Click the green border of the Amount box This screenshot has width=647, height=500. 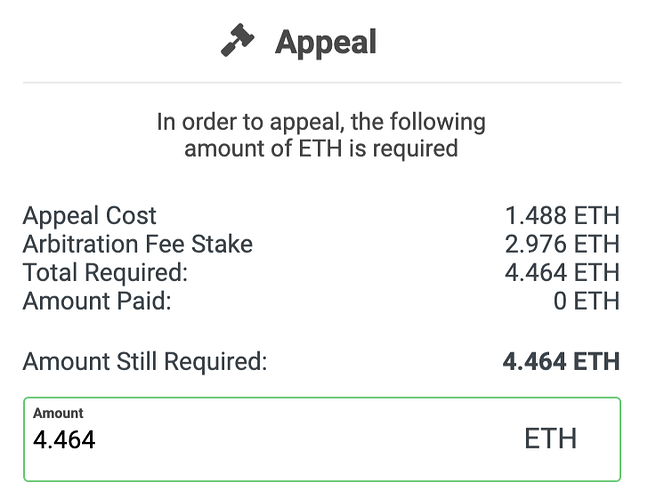click(322, 398)
